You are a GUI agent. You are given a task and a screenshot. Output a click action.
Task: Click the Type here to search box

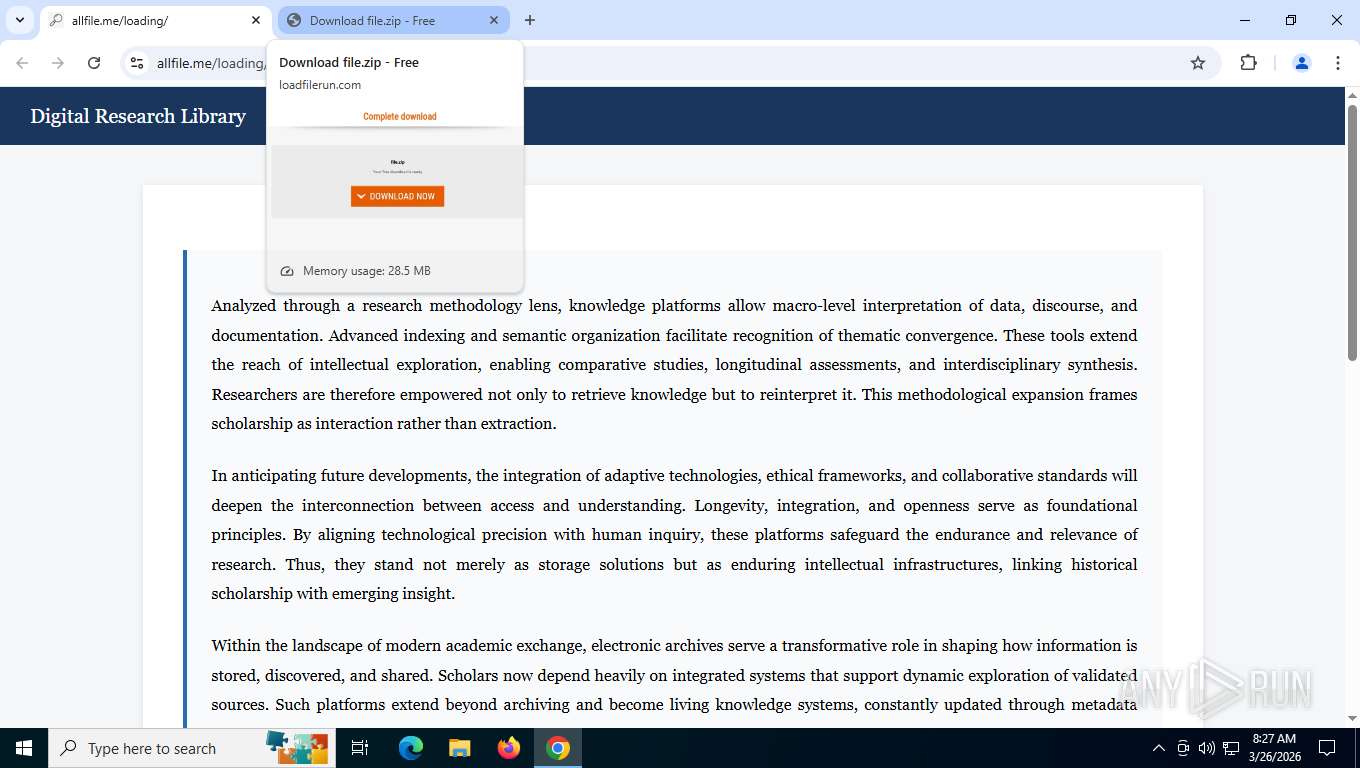pos(192,748)
